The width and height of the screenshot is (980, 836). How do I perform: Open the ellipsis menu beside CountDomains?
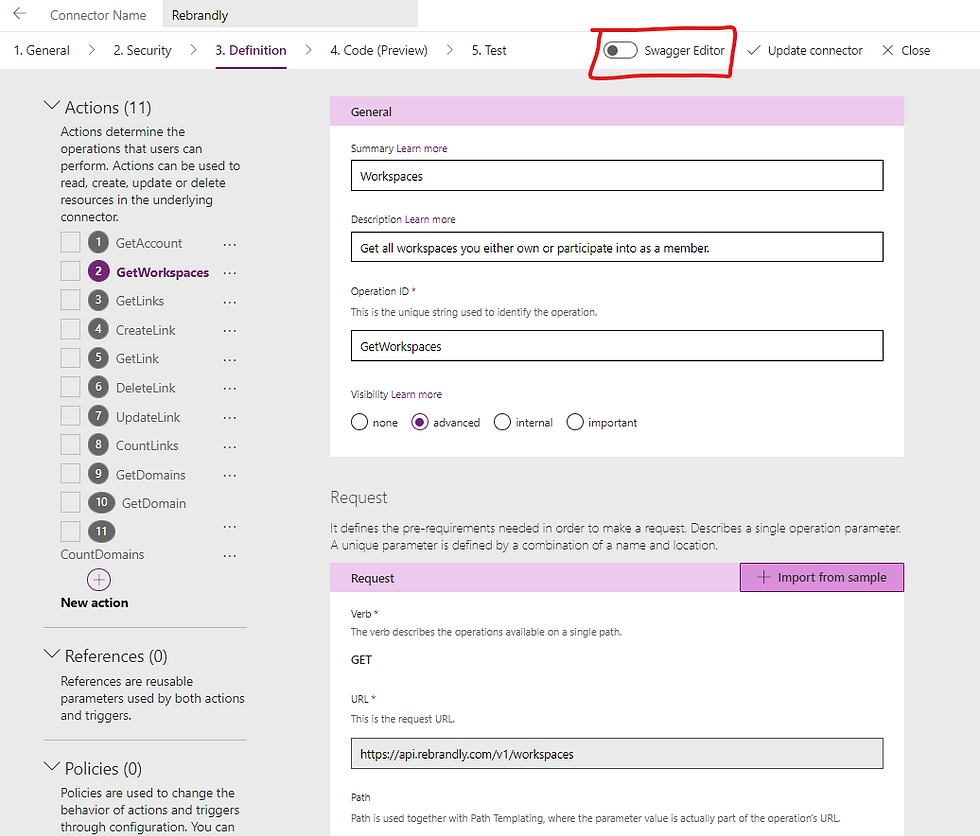tap(230, 555)
